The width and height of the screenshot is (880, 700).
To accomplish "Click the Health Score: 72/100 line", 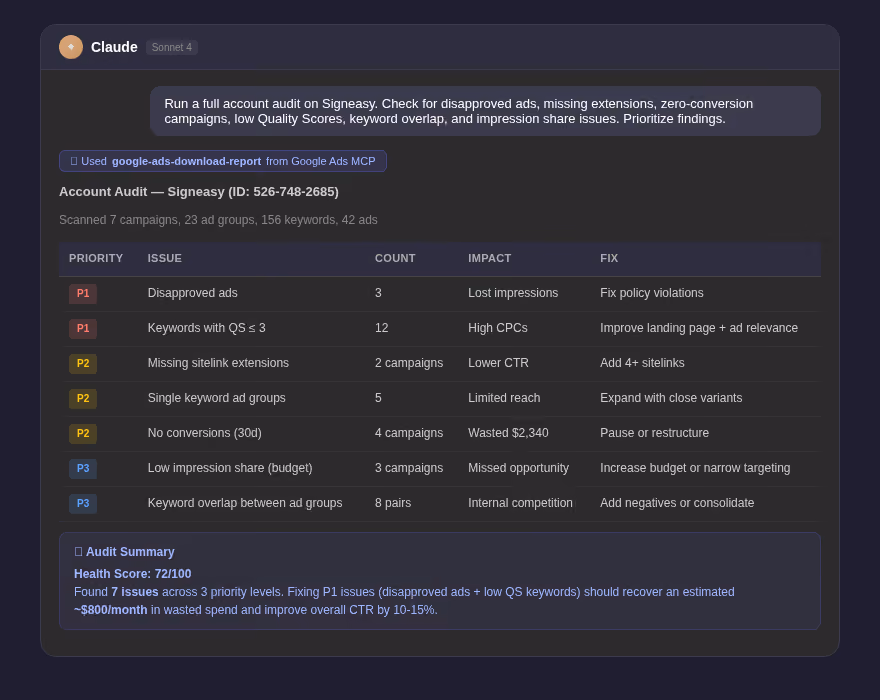I will [x=132, y=574].
